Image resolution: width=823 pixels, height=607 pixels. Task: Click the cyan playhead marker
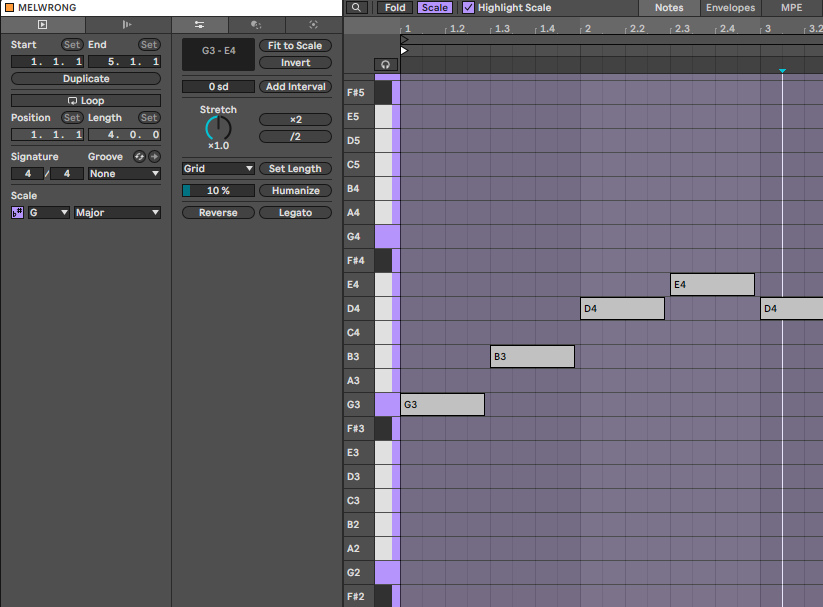(x=782, y=70)
